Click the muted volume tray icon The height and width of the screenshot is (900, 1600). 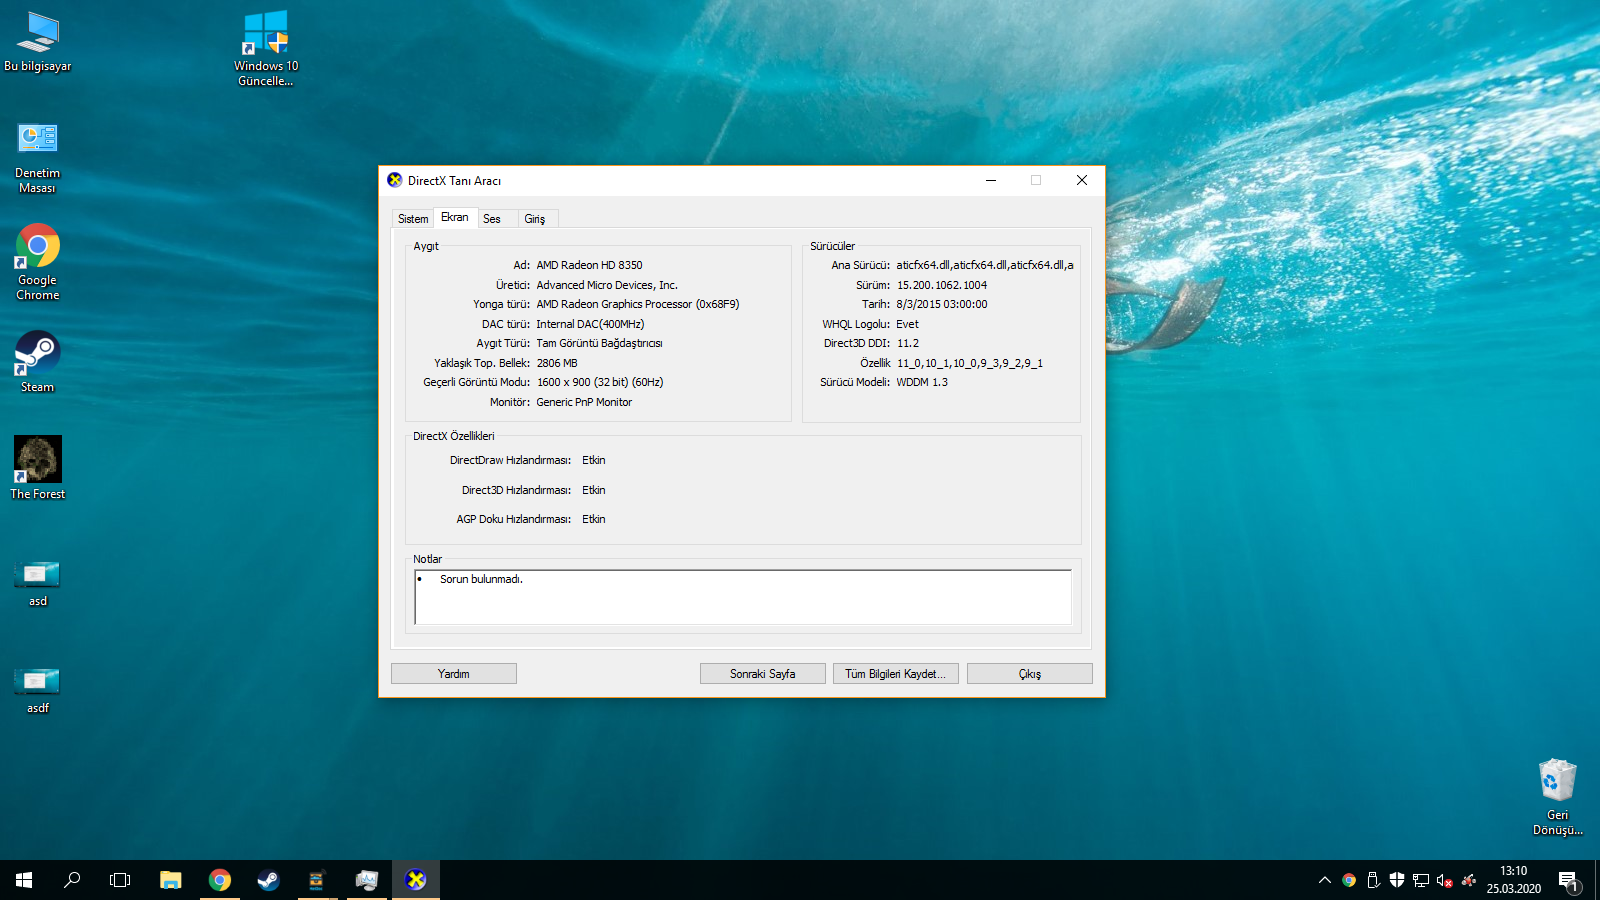click(x=1445, y=880)
